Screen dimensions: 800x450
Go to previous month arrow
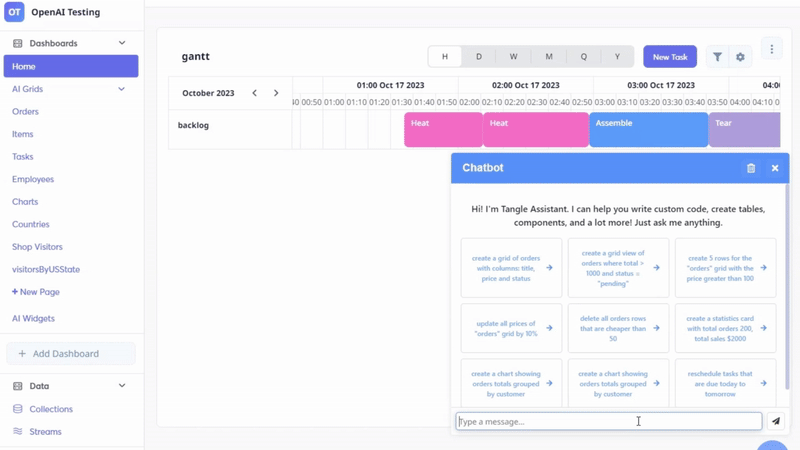pyautogui.click(x=255, y=93)
